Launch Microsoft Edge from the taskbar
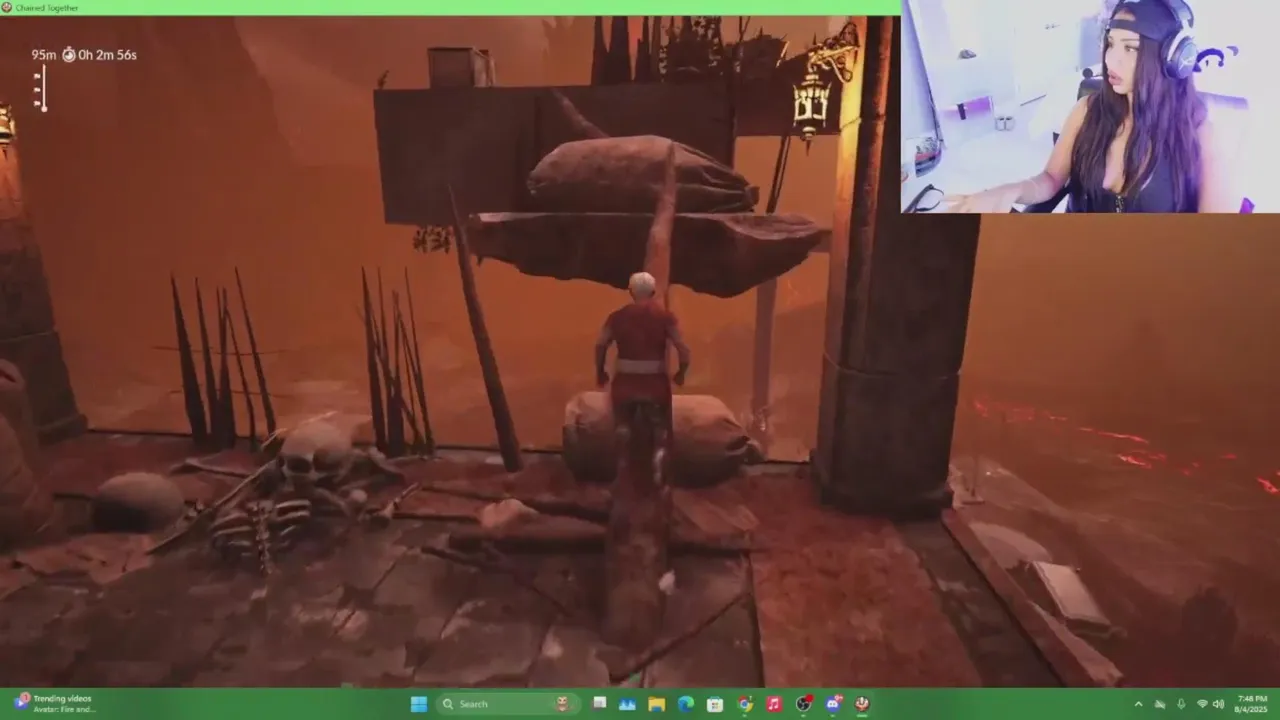Screen dimensions: 1280x720 686,704
